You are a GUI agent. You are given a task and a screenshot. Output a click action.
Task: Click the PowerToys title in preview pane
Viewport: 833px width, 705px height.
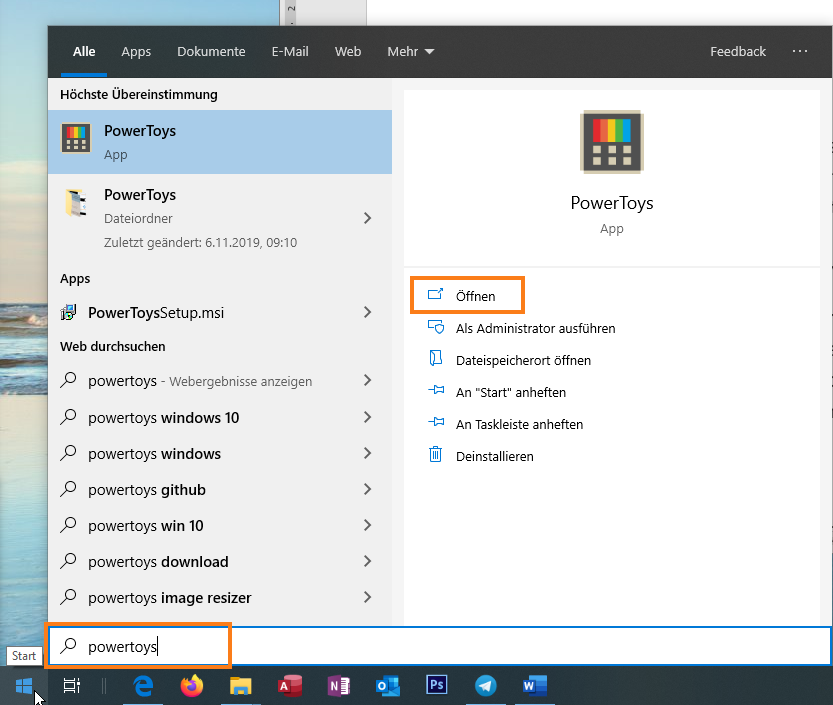(x=611, y=203)
